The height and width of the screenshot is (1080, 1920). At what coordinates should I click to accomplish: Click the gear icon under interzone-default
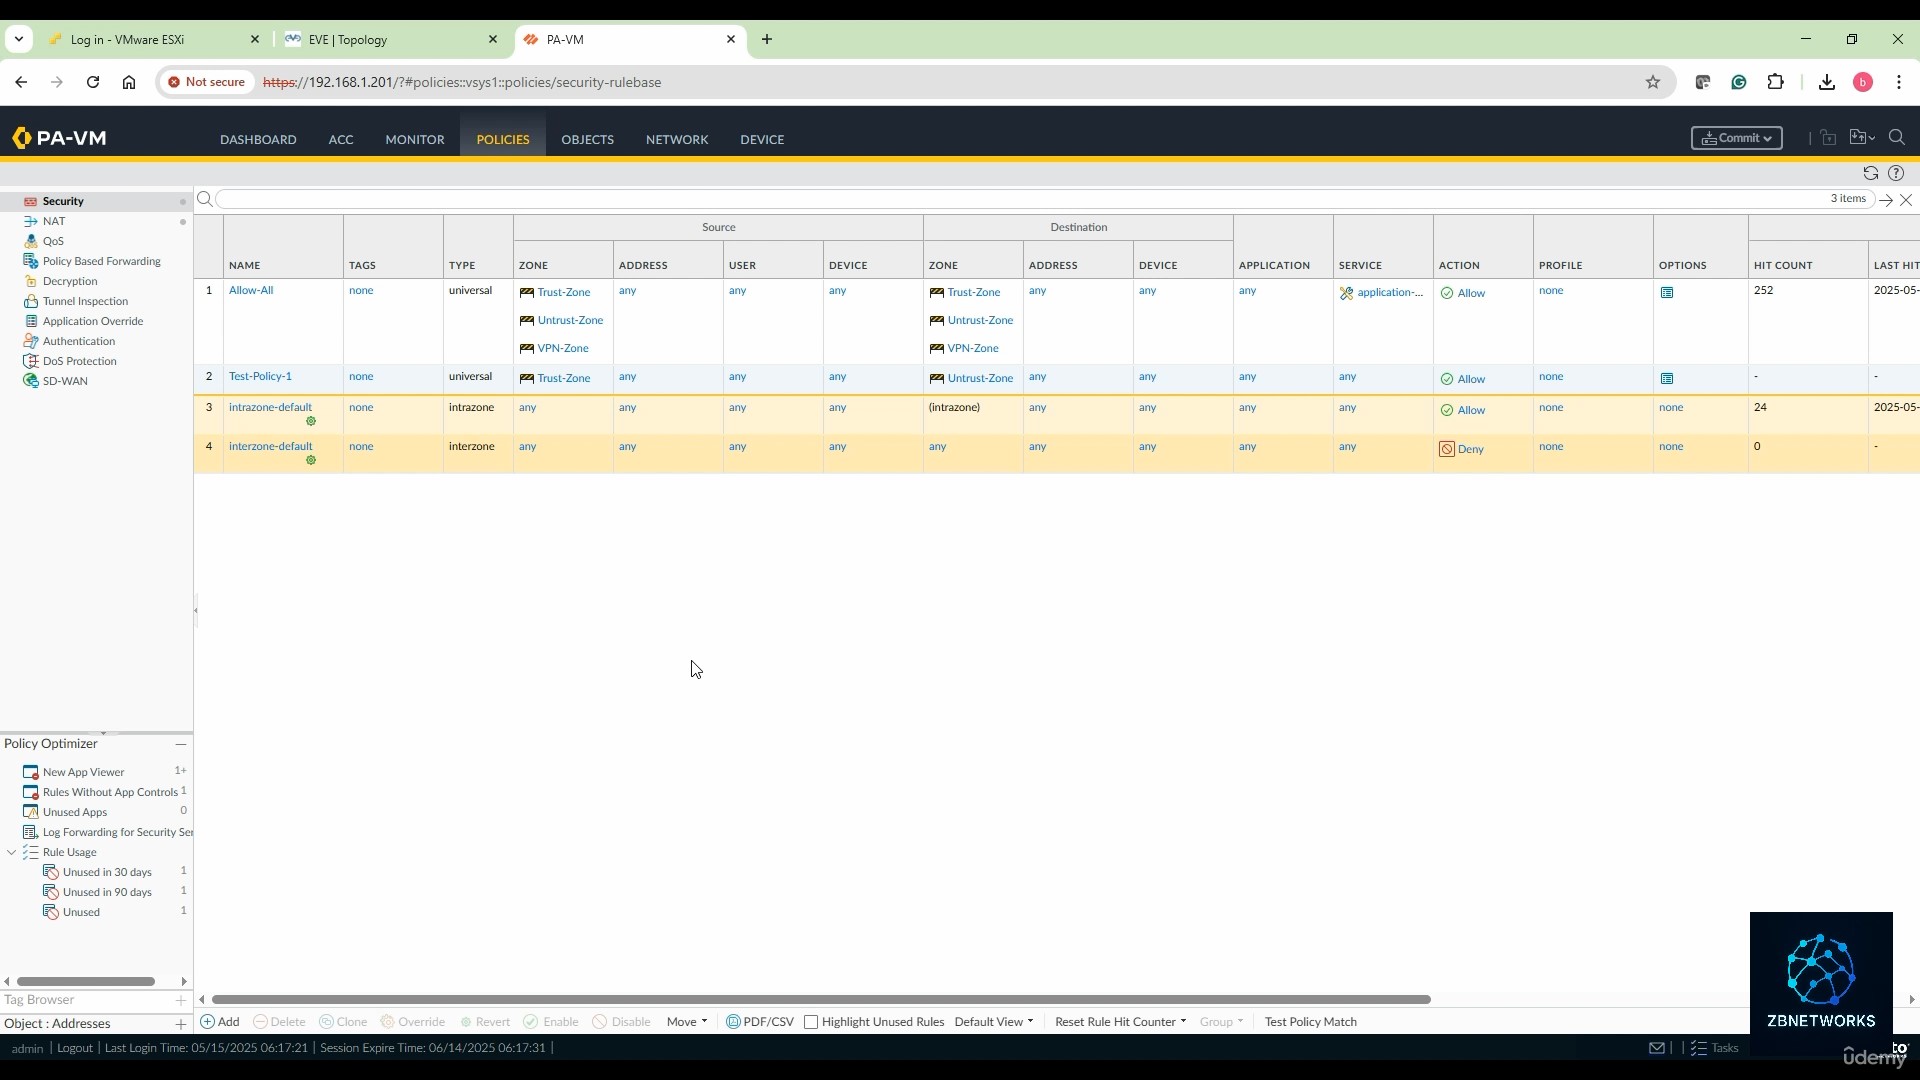[311, 460]
